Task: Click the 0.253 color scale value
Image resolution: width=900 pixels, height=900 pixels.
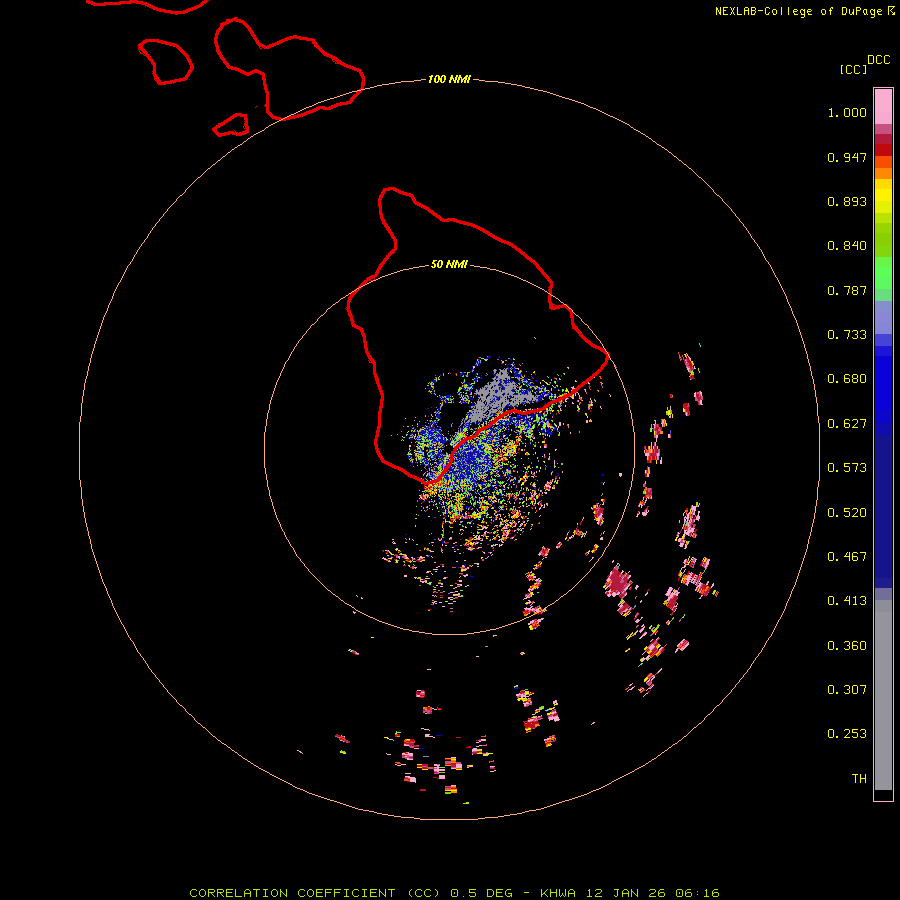Action: (847, 734)
